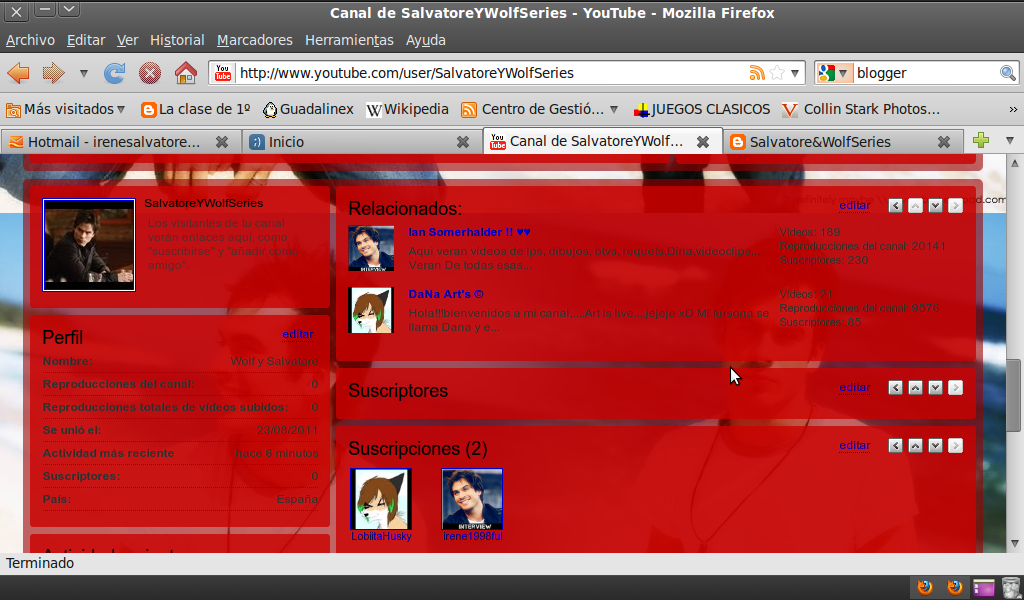Image resolution: width=1024 pixels, height=600 pixels.
Task: Move the Suscripciones module up
Action: click(x=916, y=446)
